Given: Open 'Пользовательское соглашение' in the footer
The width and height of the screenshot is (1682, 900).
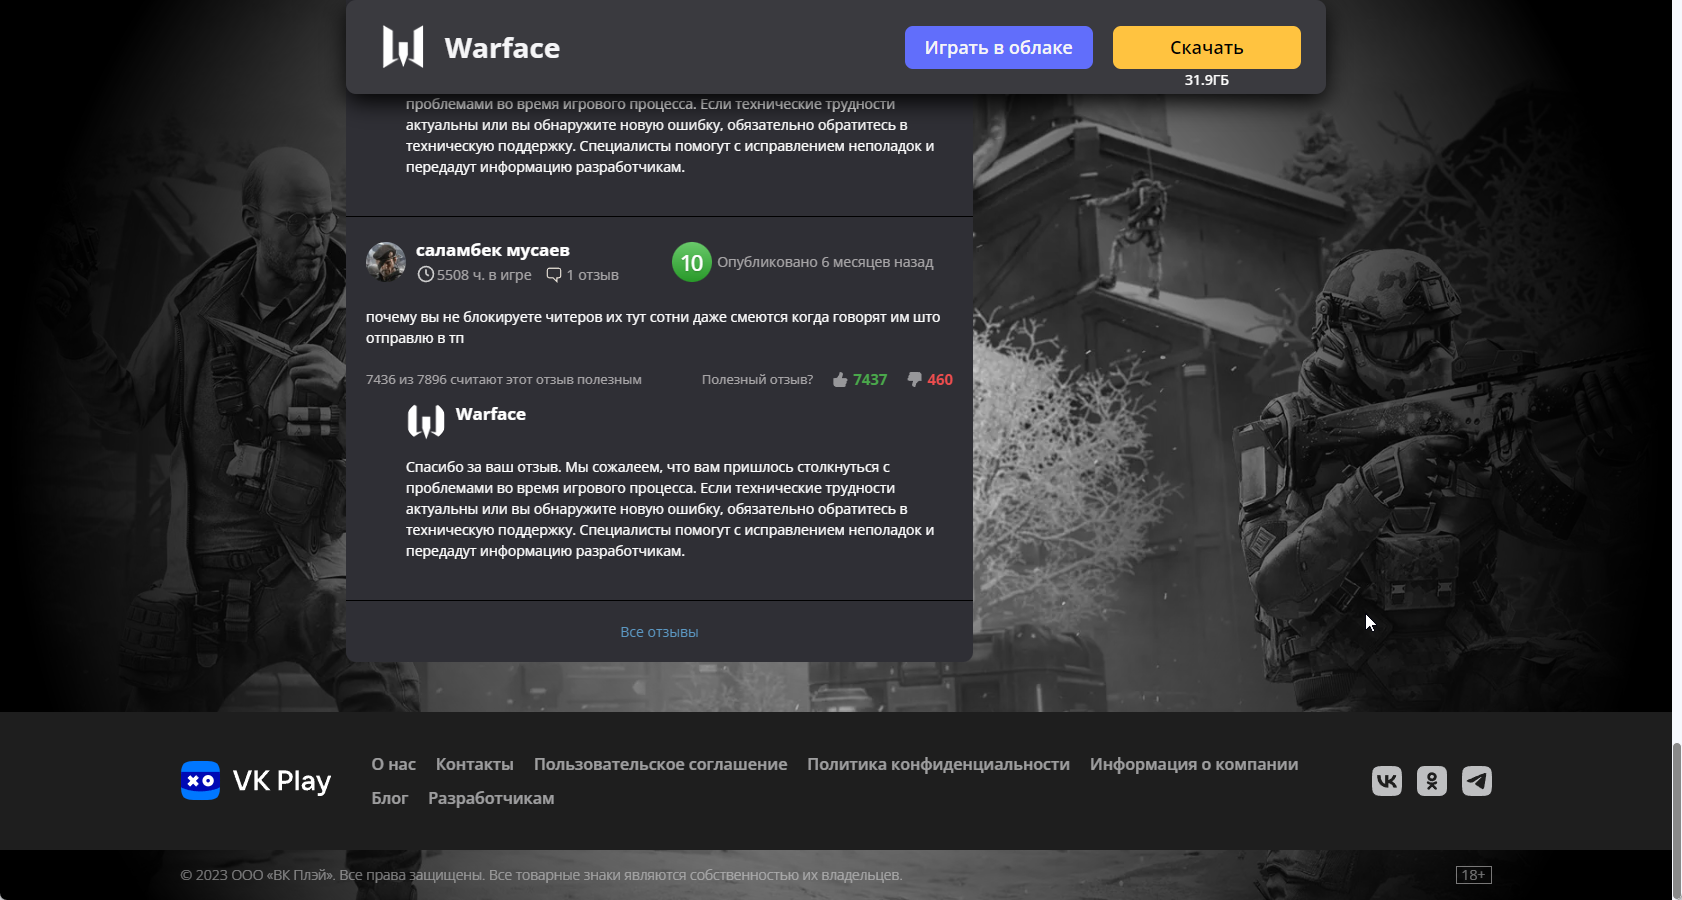Looking at the screenshot, I should 660,764.
